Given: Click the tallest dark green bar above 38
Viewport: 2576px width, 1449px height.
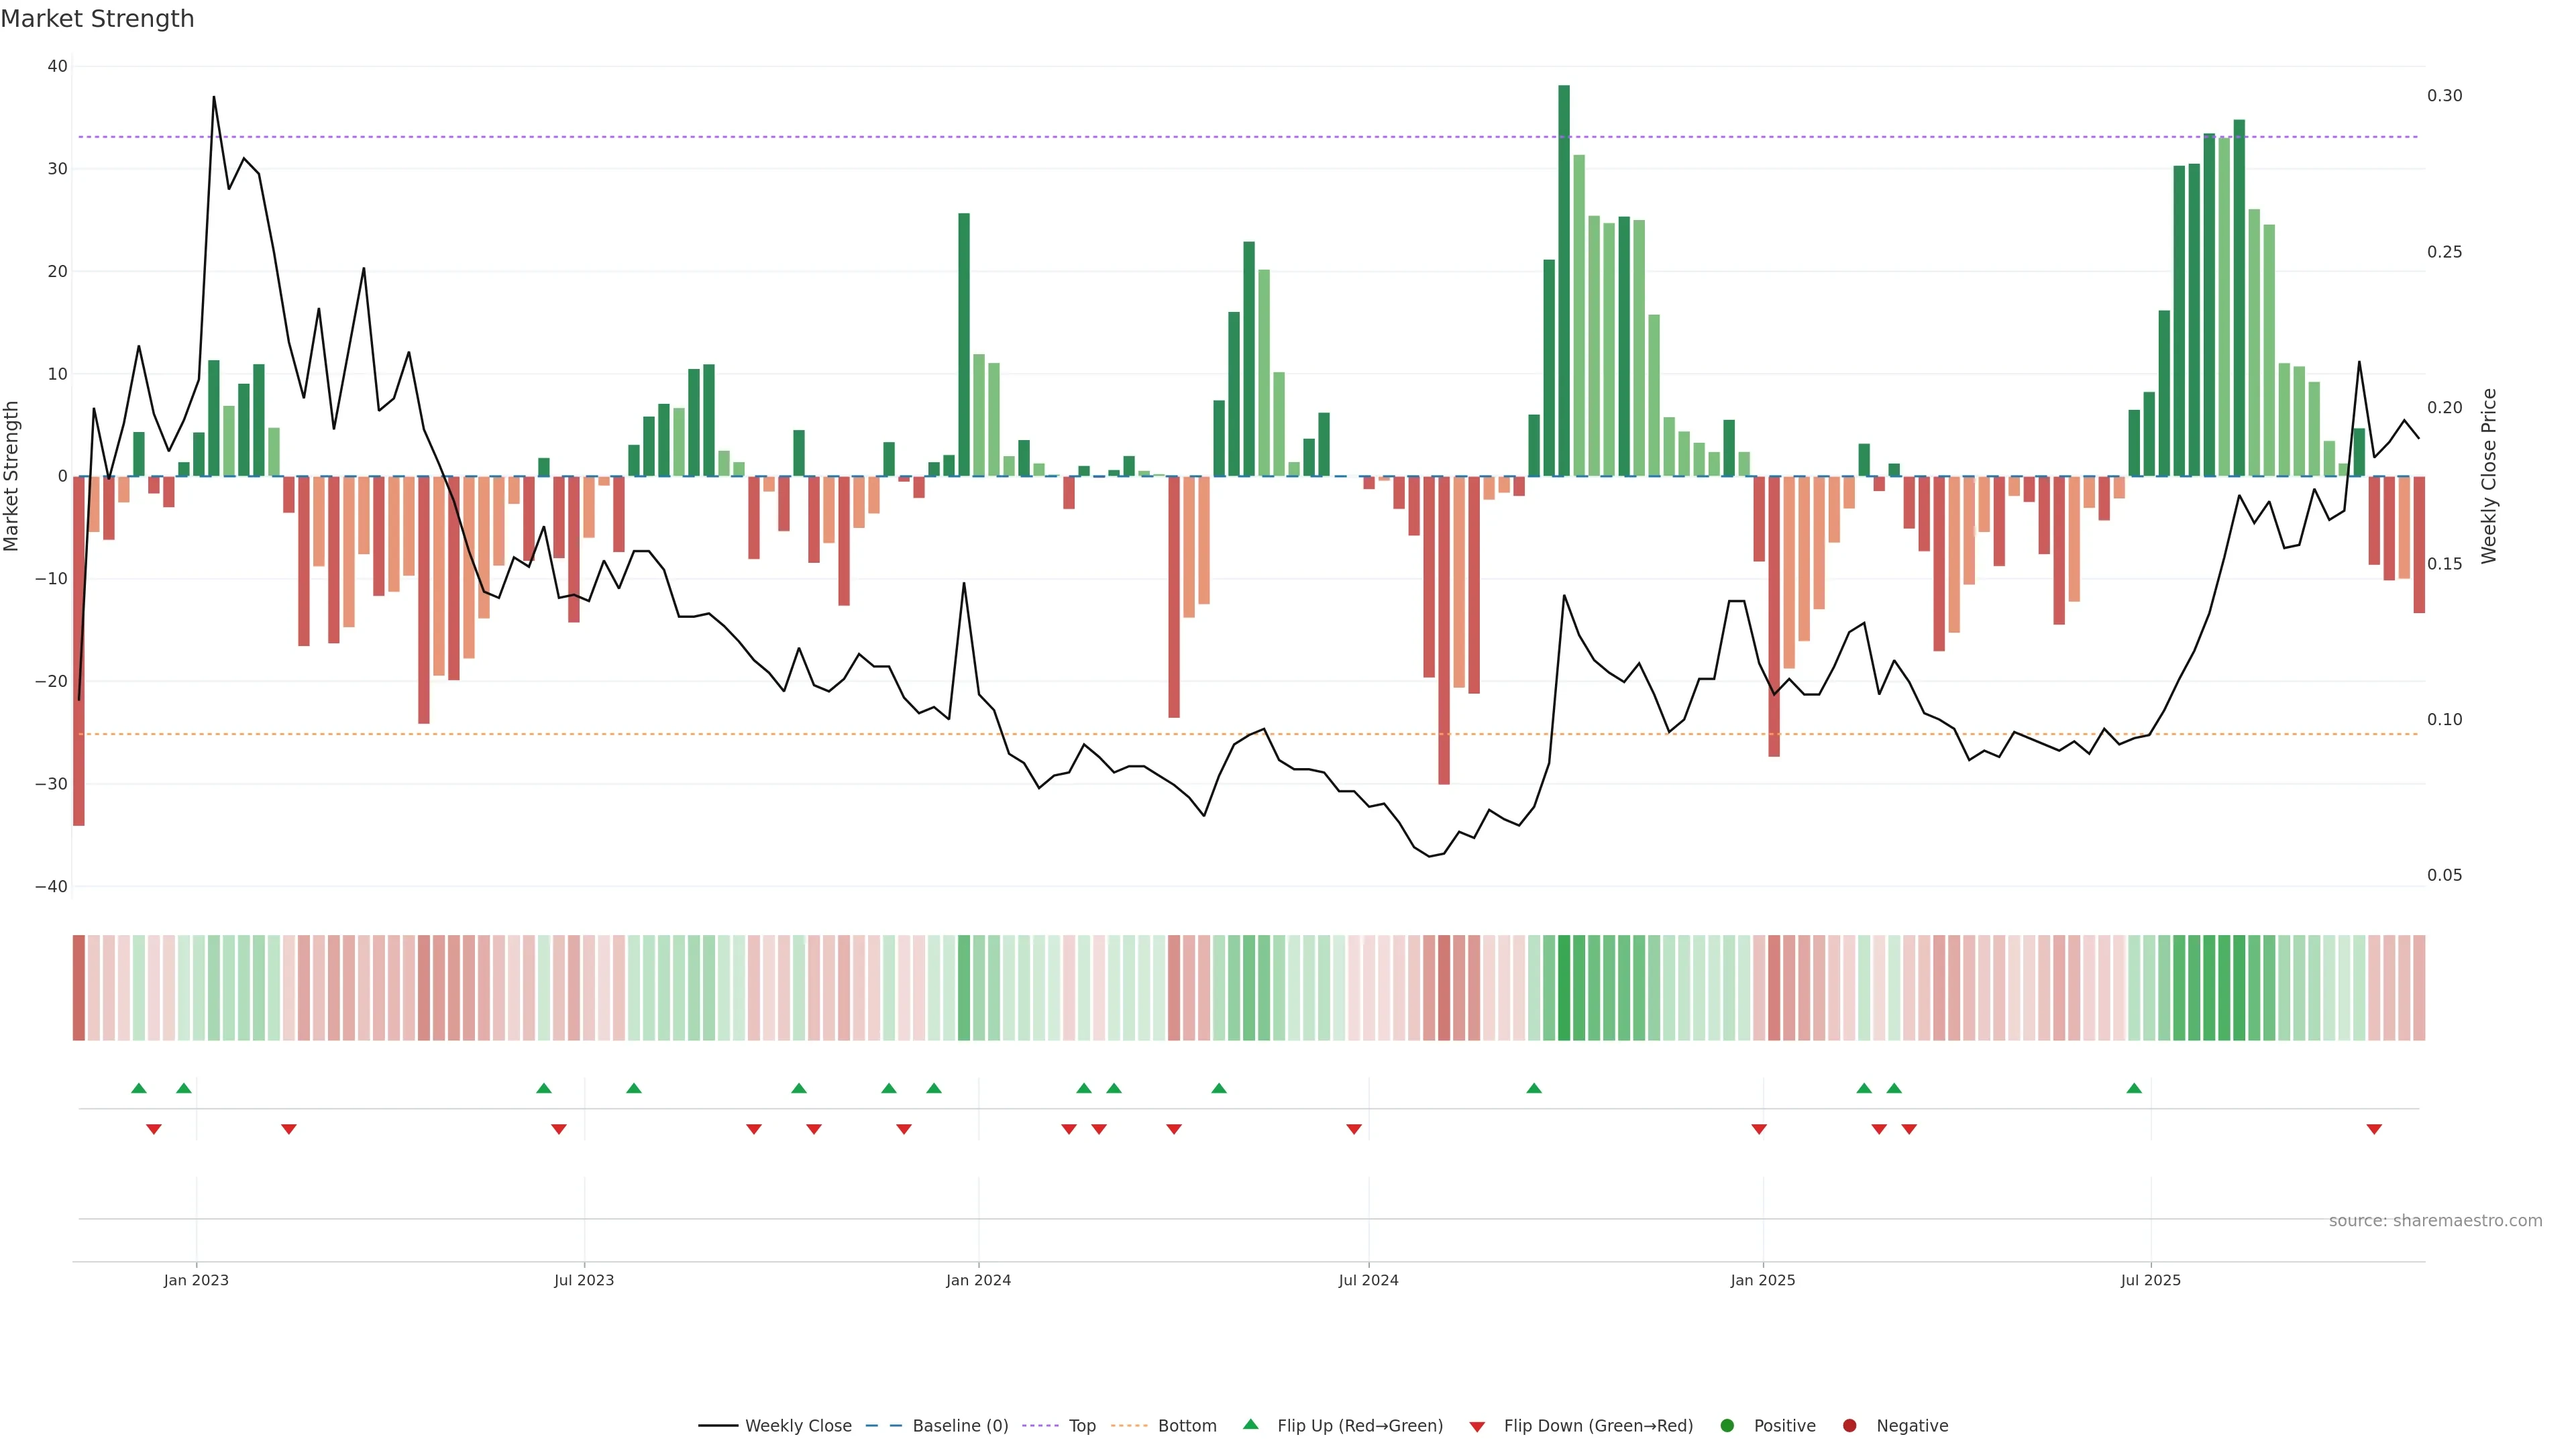Looking at the screenshot, I should (1564, 280).
